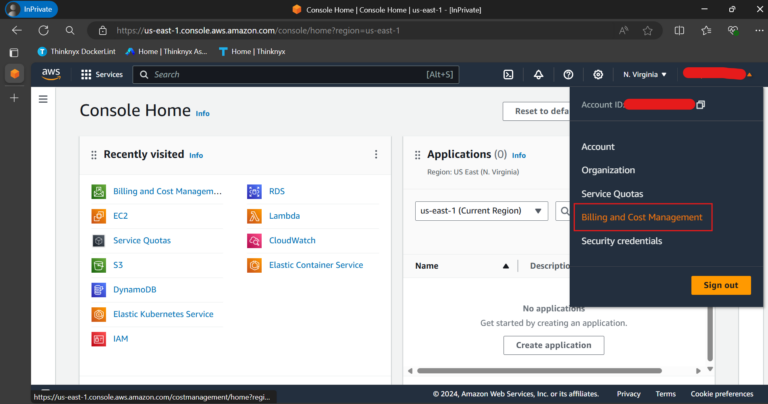The width and height of the screenshot is (768, 404).
Task: Open Cookie preferences in footer
Action: tap(722, 394)
